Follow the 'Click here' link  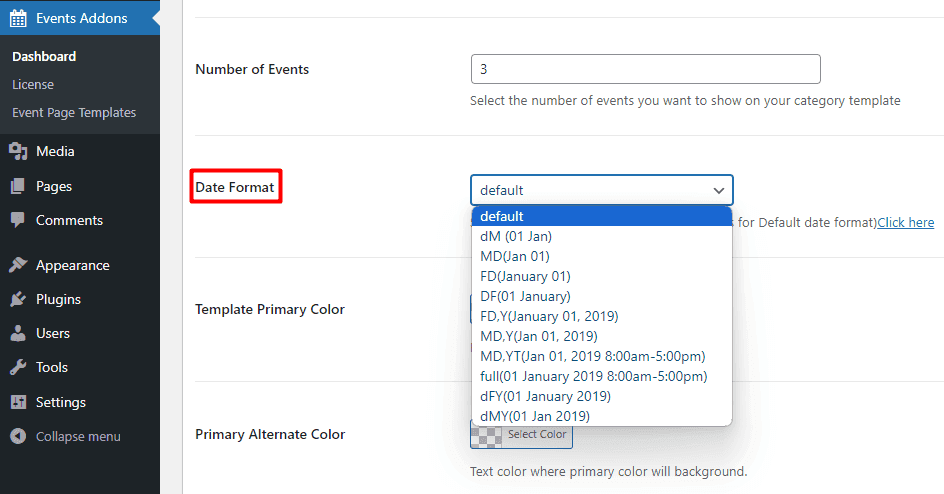coord(905,223)
